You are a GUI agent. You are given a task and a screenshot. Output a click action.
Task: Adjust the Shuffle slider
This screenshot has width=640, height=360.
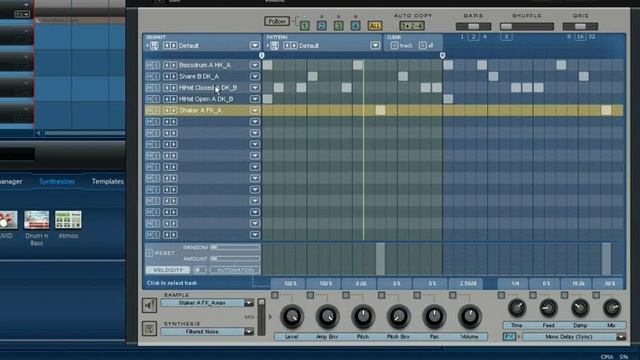[527, 27]
